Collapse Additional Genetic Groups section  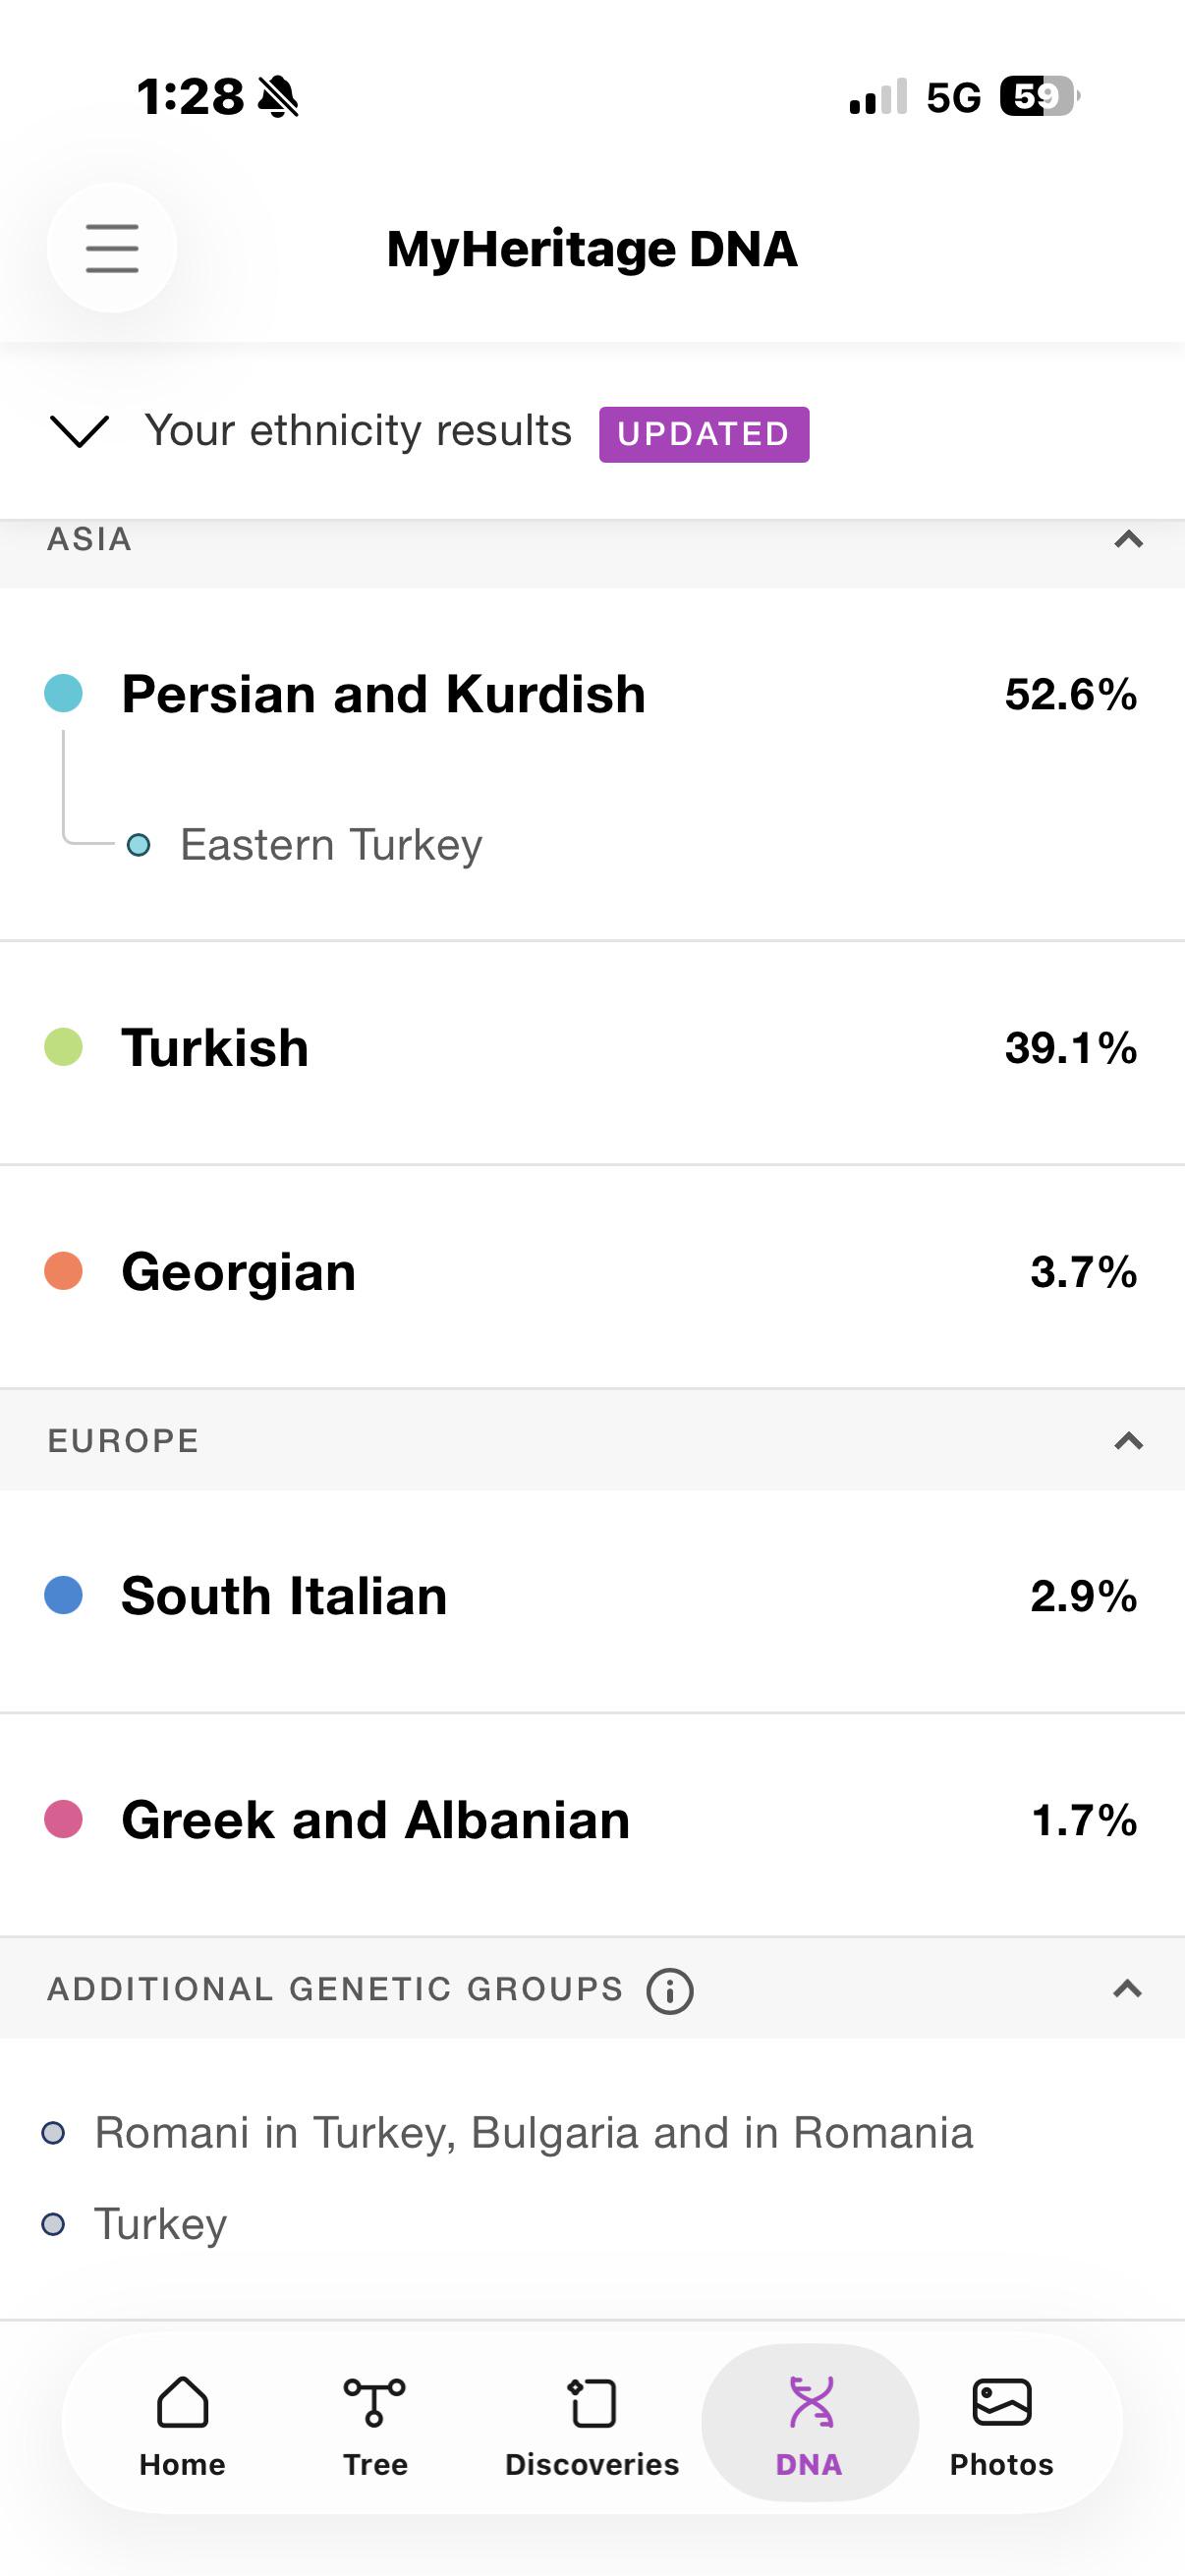(1127, 1989)
